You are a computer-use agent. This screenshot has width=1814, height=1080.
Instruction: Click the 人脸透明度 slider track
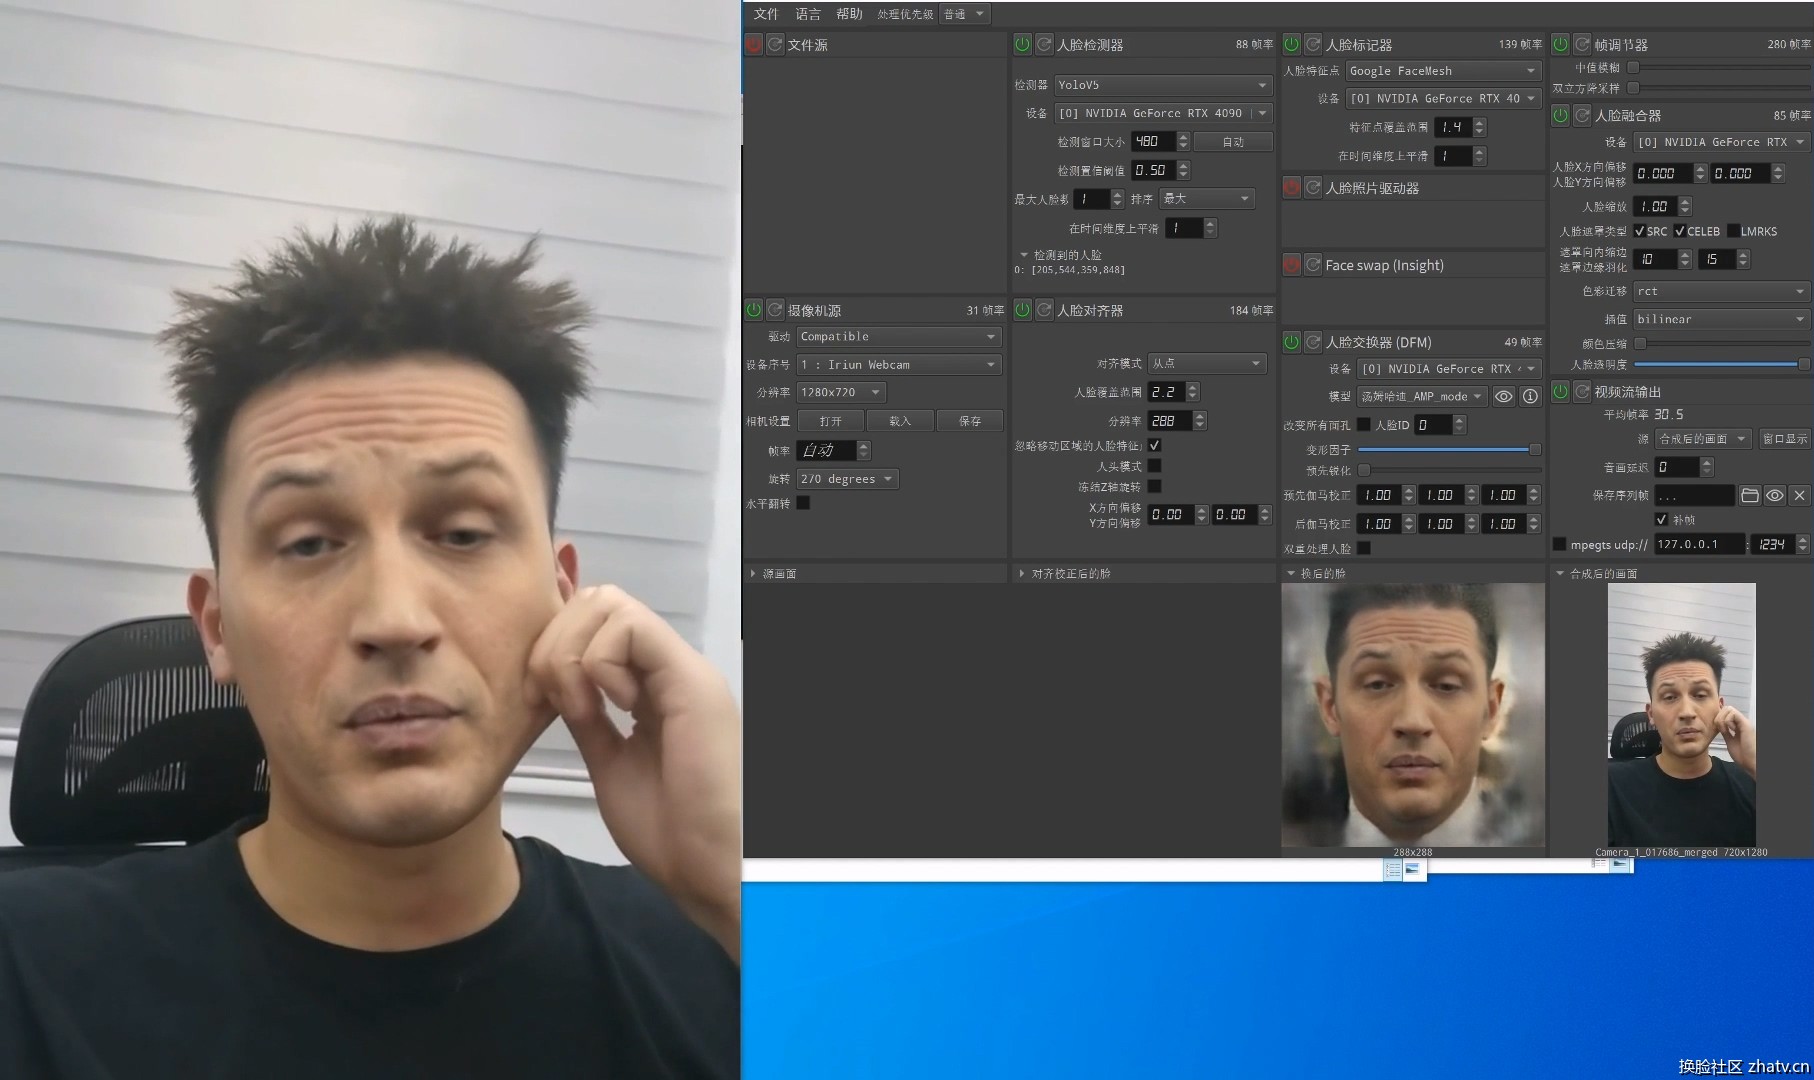pyautogui.click(x=1718, y=365)
